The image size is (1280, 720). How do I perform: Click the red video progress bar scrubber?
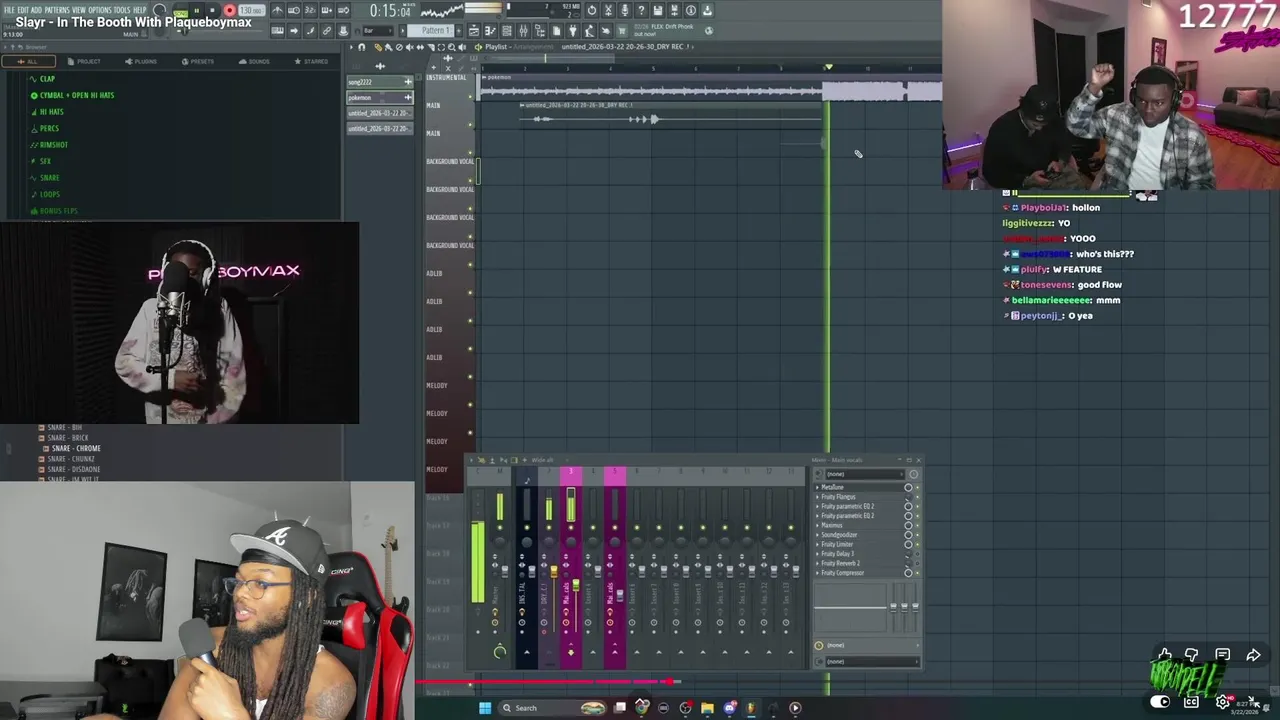[669, 682]
